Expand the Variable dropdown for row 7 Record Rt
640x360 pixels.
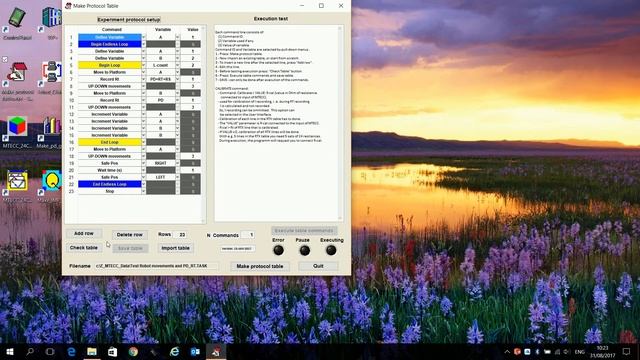point(177,79)
